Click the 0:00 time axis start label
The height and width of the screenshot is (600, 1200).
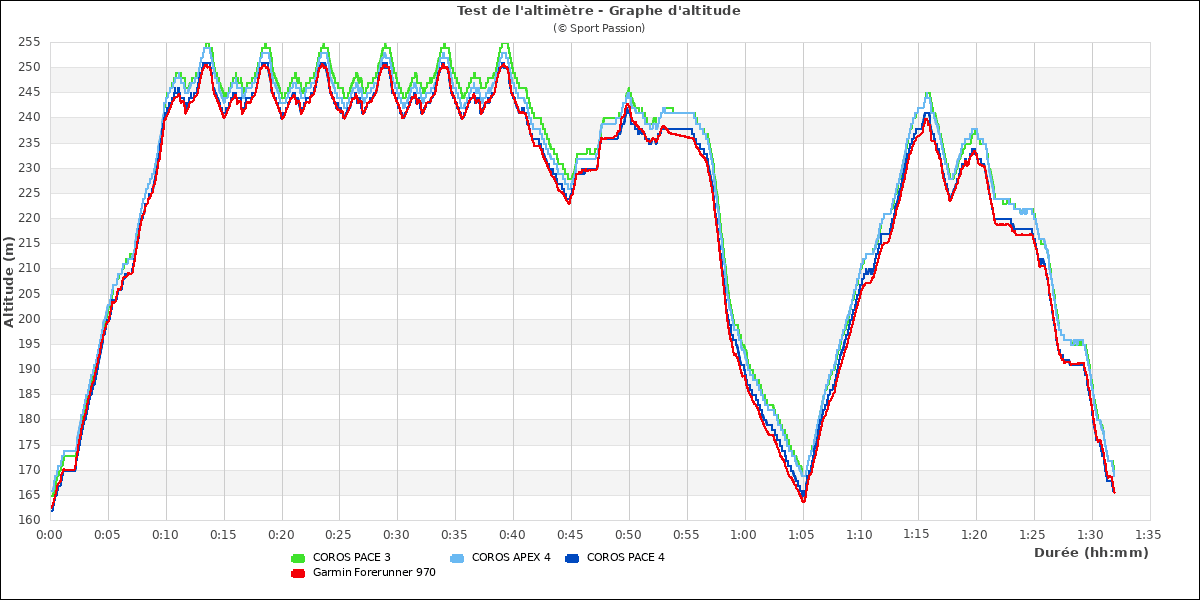pyautogui.click(x=50, y=535)
